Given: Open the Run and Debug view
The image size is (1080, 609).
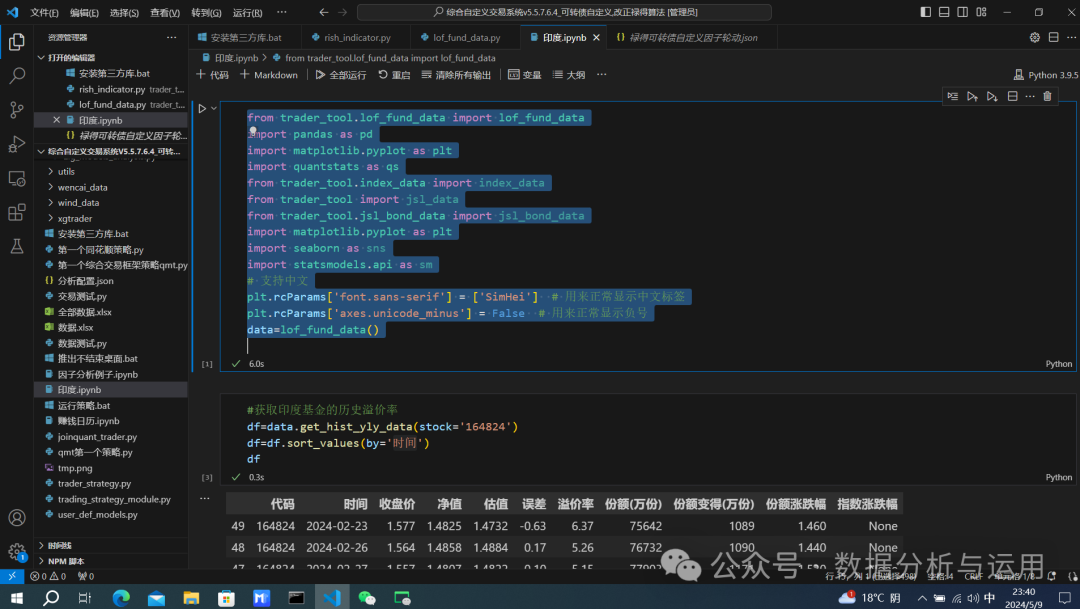Looking at the screenshot, I should click(x=17, y=144).
